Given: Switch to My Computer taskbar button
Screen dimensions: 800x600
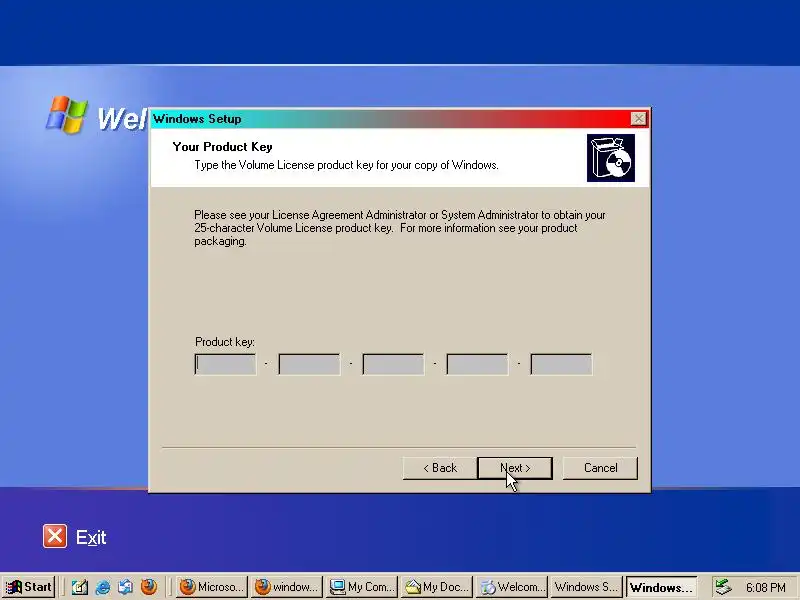Looking at the screenshot, I should 362,587.
